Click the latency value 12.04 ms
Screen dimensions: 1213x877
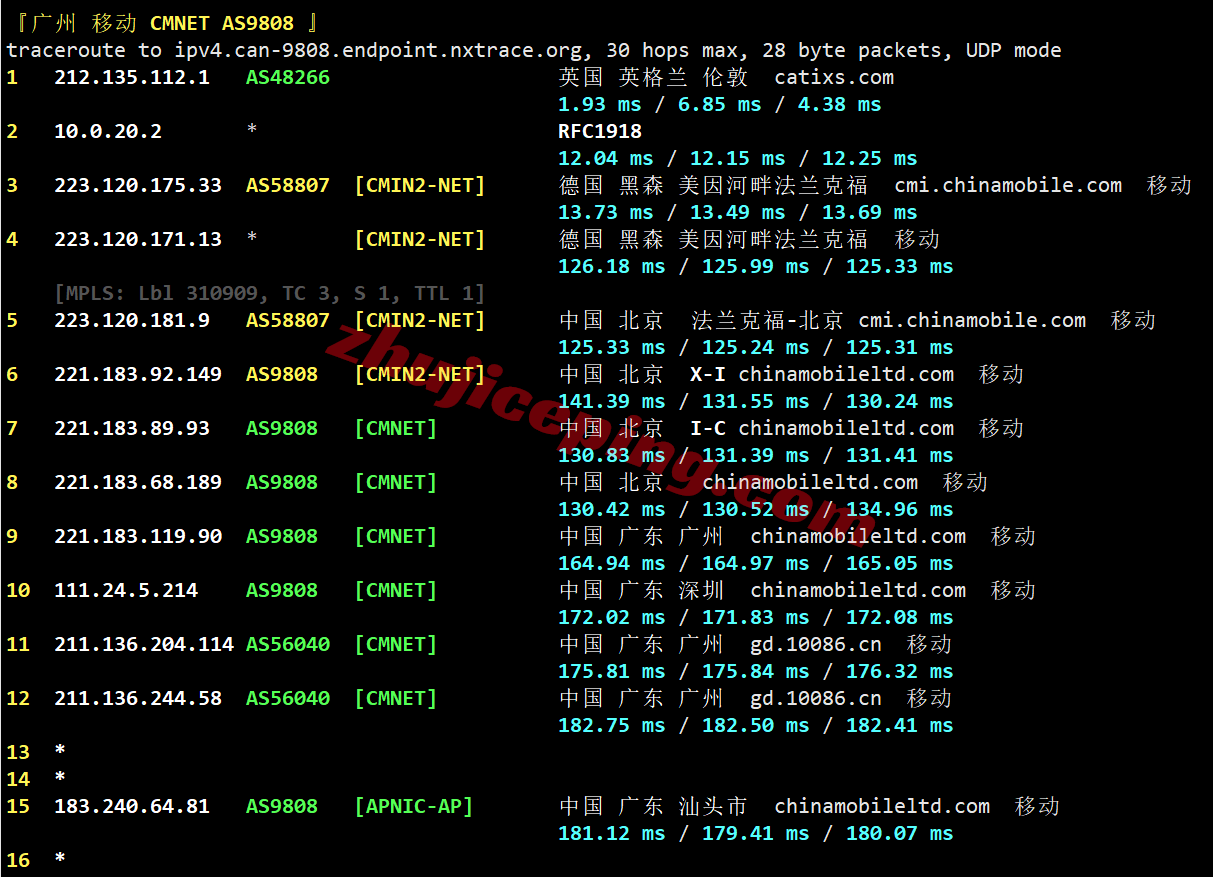click(x=606, y=158)
